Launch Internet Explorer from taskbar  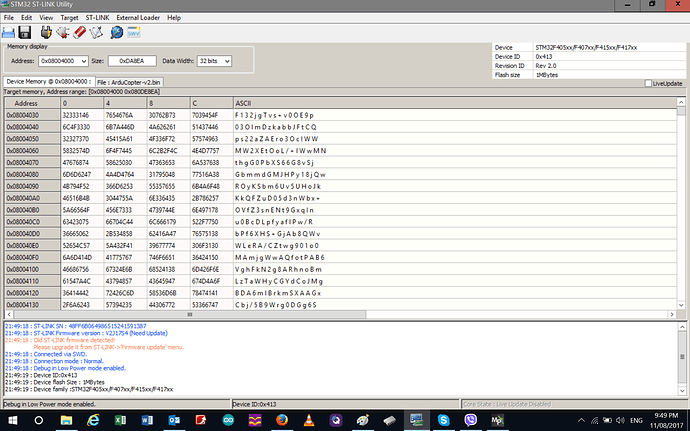point(93,420)
